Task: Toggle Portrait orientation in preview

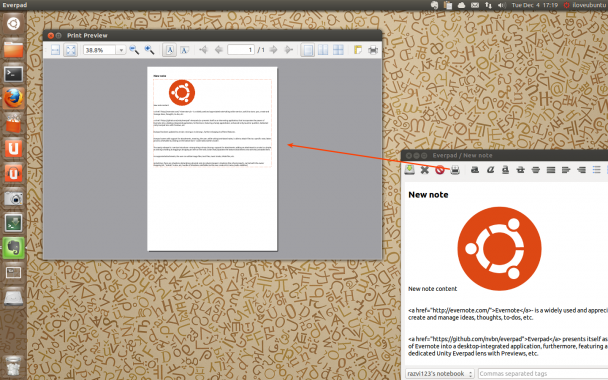Action: tap(169, 50)
